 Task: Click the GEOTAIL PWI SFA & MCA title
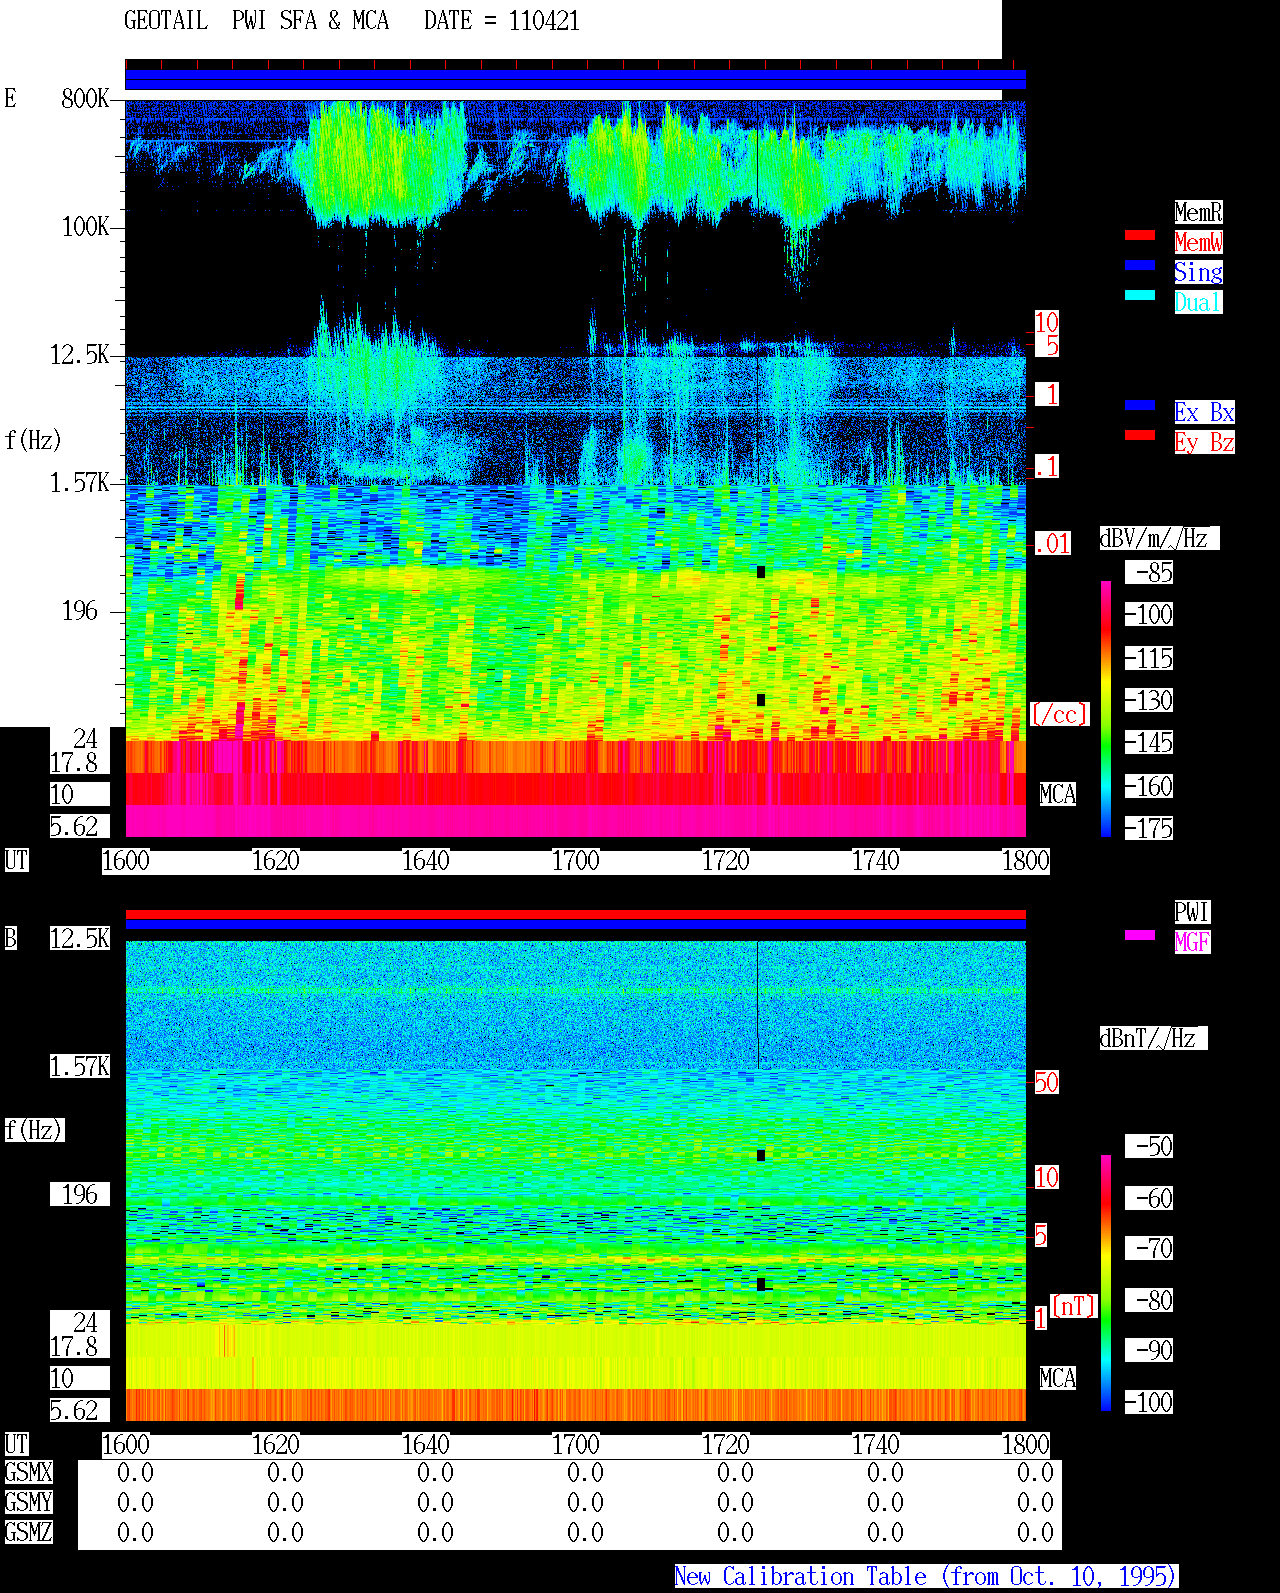[x=256, y=21]
